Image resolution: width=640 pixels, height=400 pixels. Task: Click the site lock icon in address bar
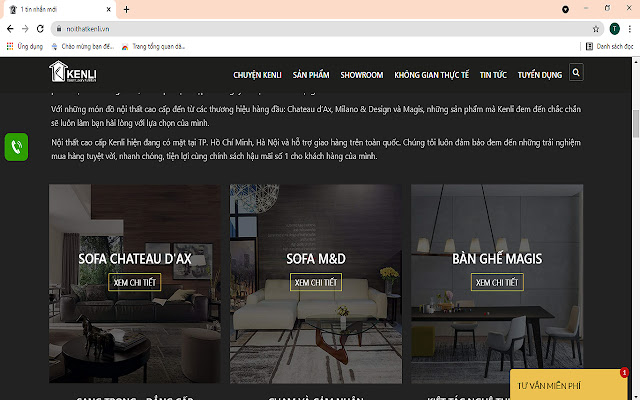click(59, 29)
